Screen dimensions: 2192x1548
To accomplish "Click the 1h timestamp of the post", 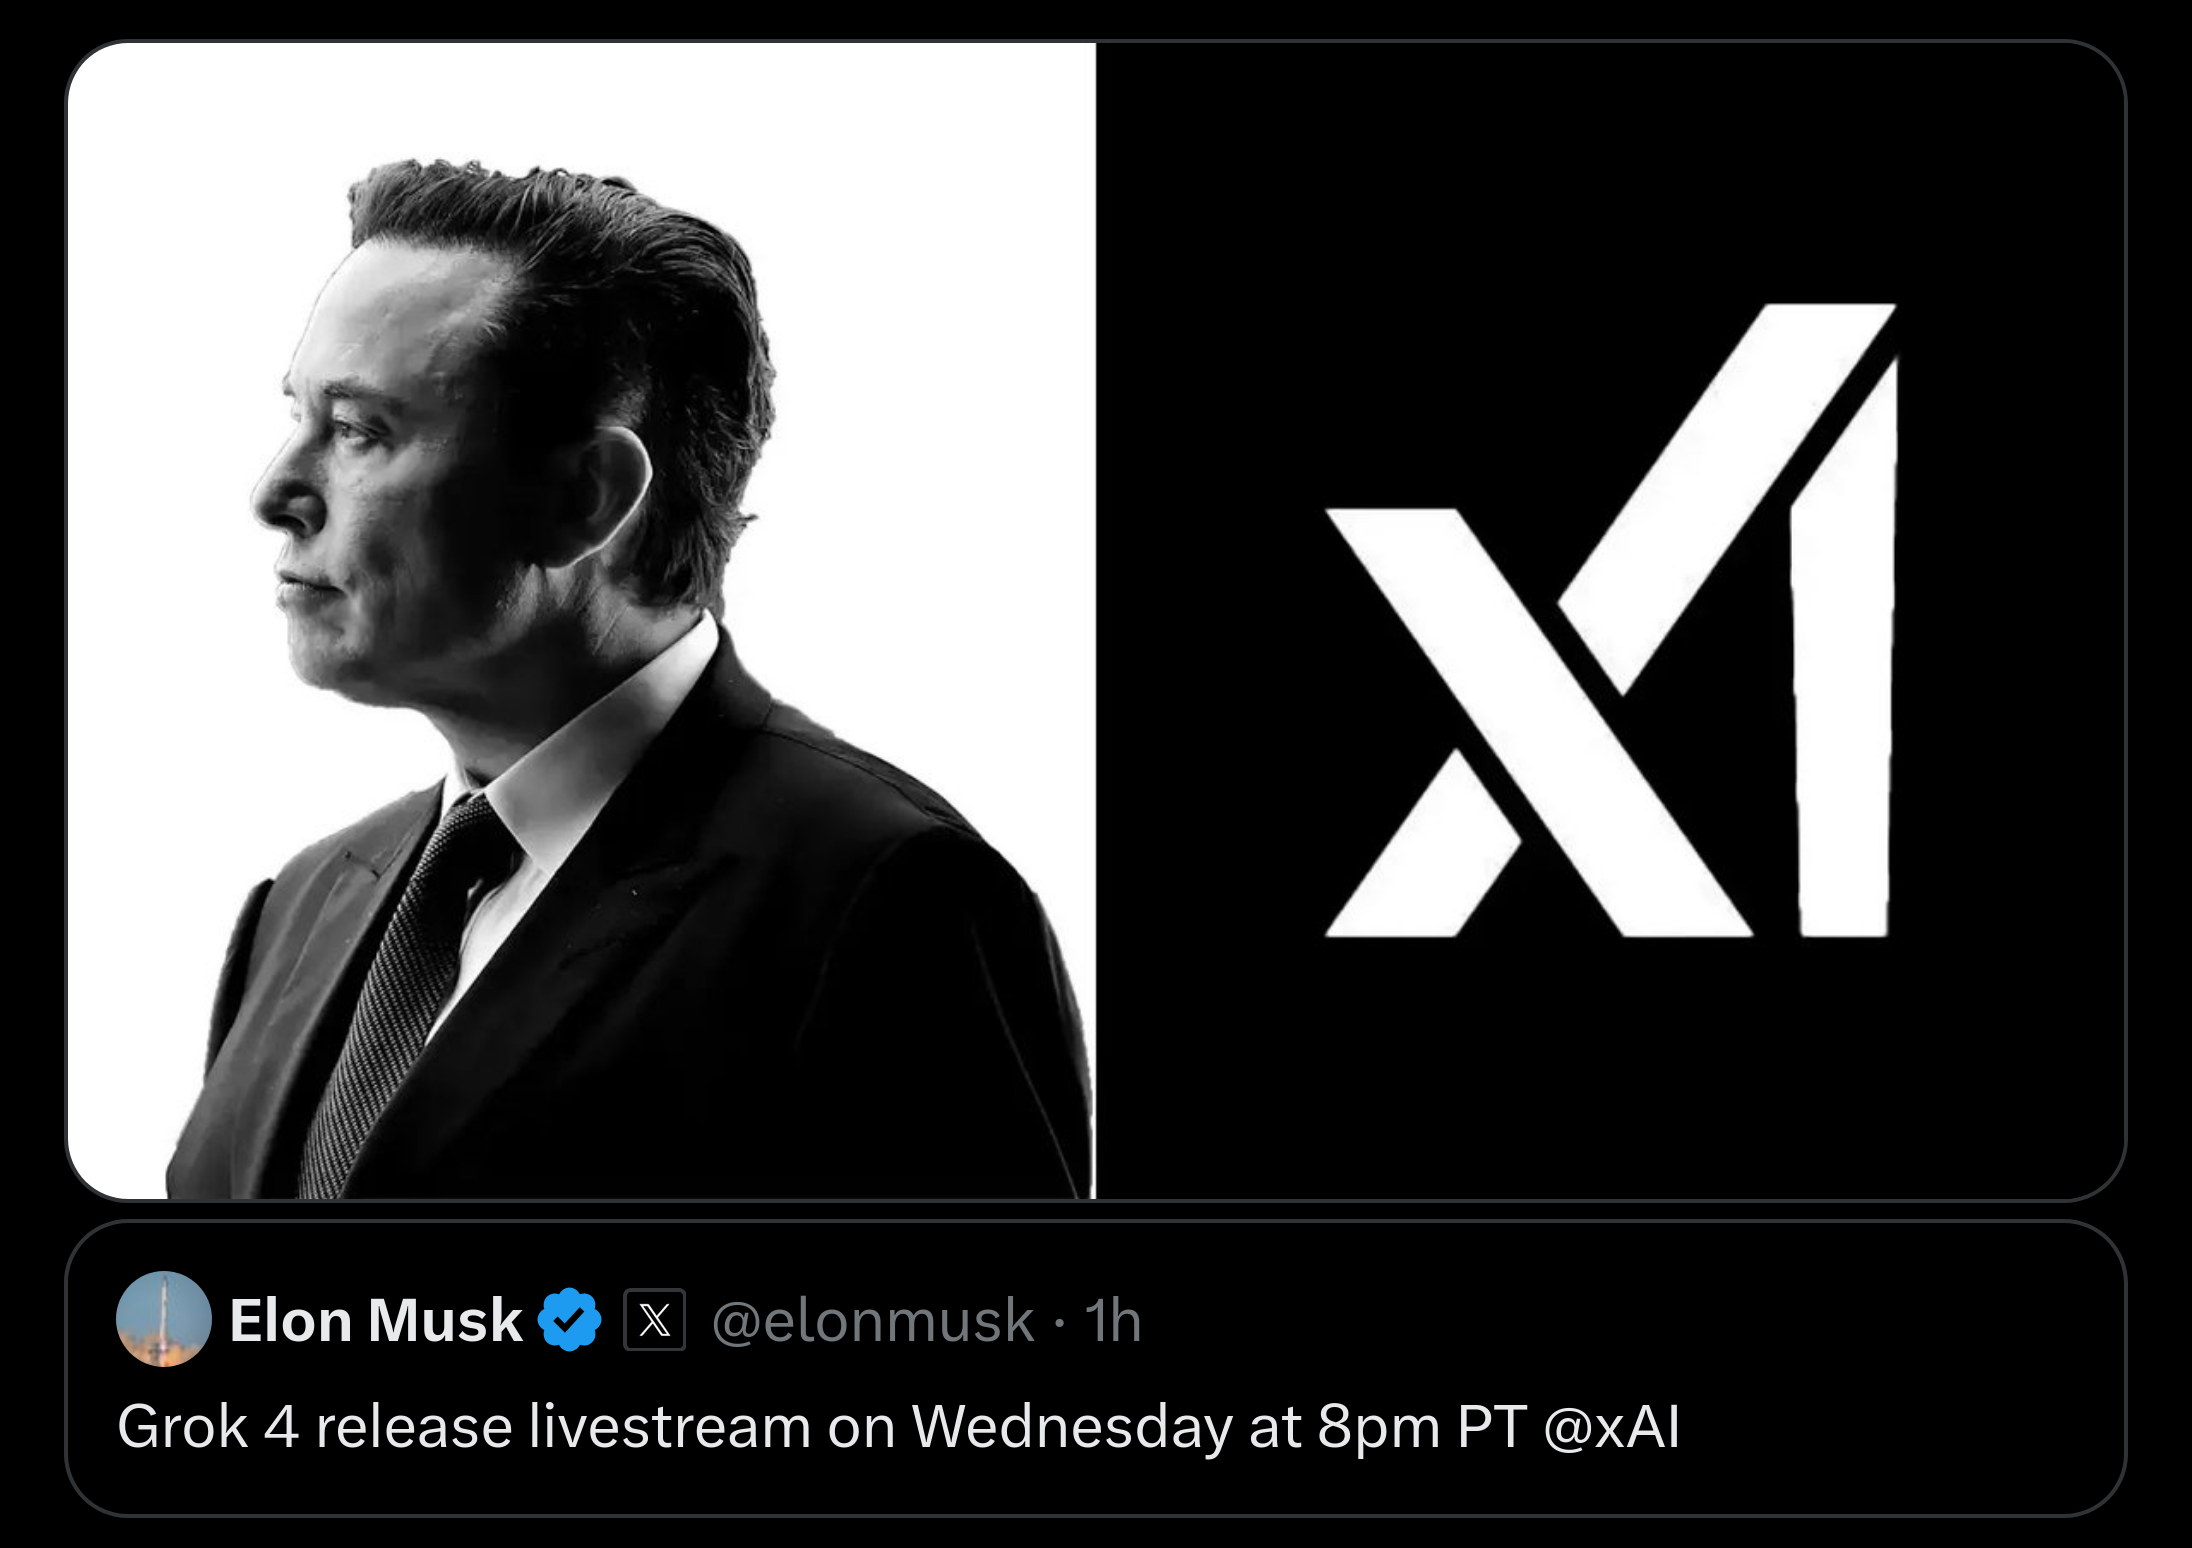I will coord(1113,1321).
